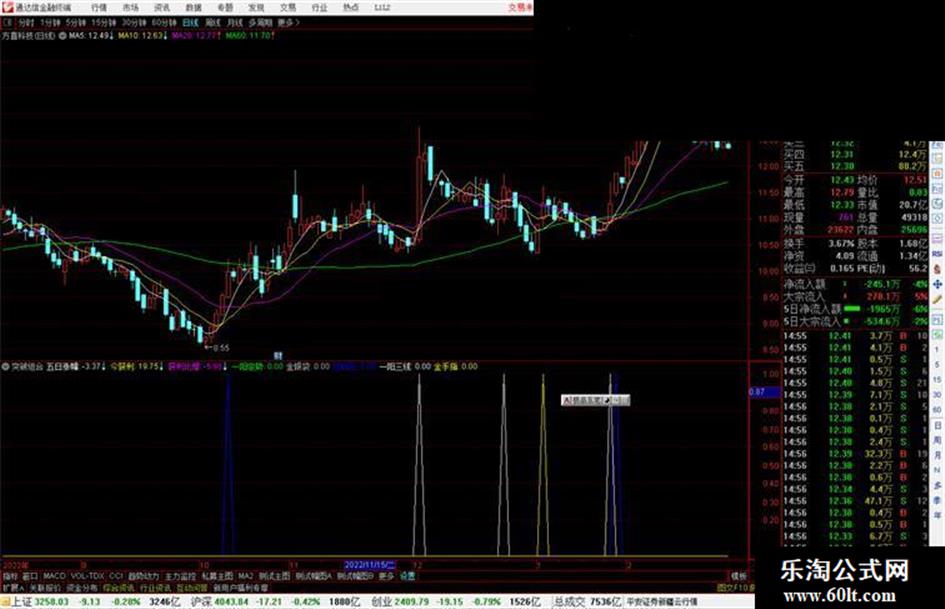The width and height of the screenshot is (945, 609).
Task: Switch chart to 15分钟 period
Action: click(x=104, y=23)
